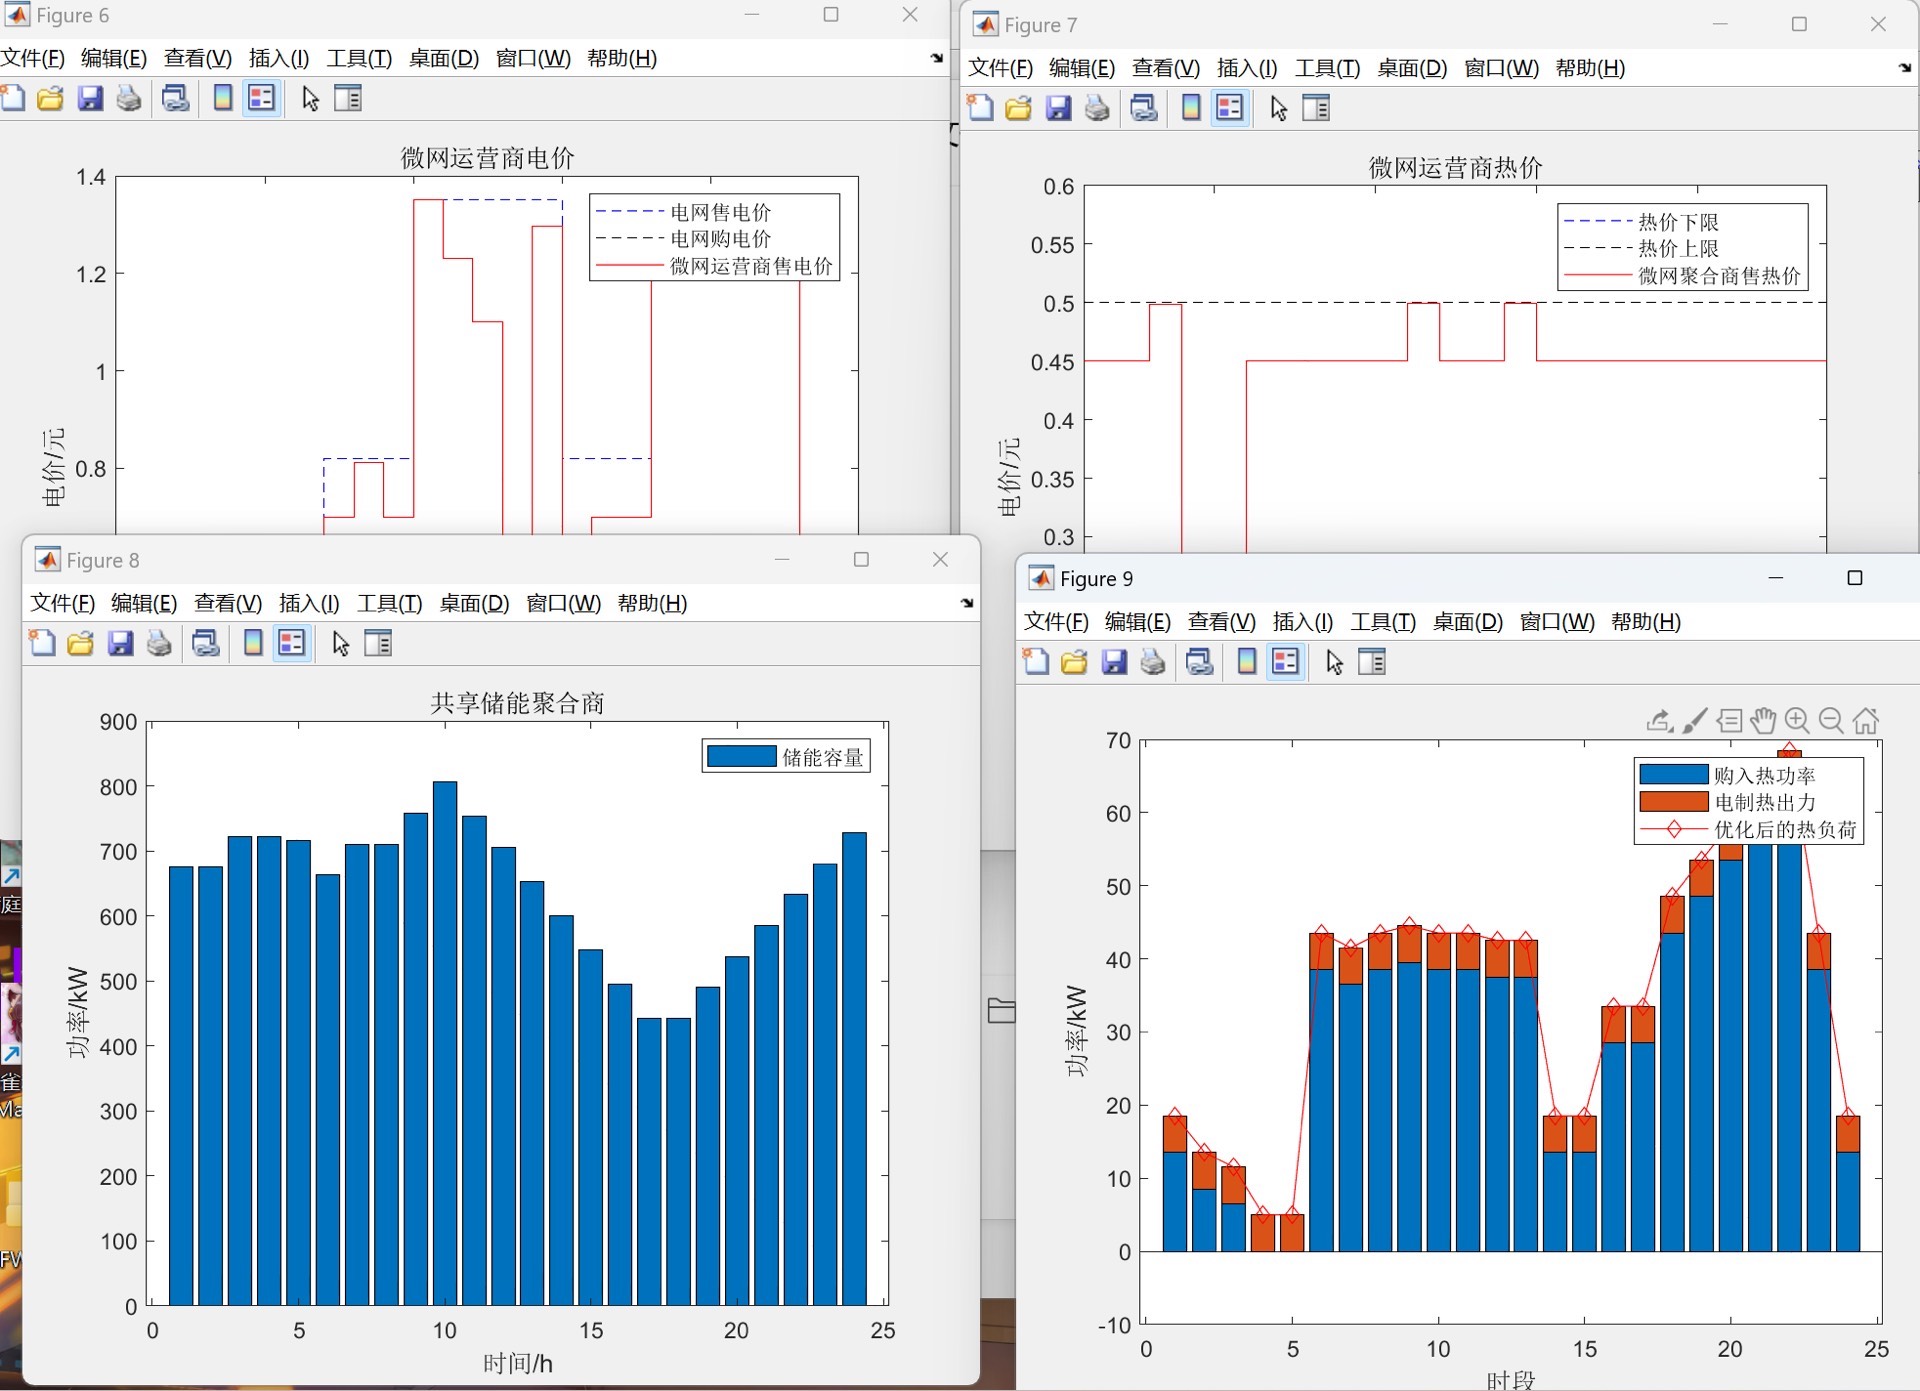The image size is (1920, 1391).
Task: Click Zoom Out icon in Figure 9
Action: (1831, 720)
